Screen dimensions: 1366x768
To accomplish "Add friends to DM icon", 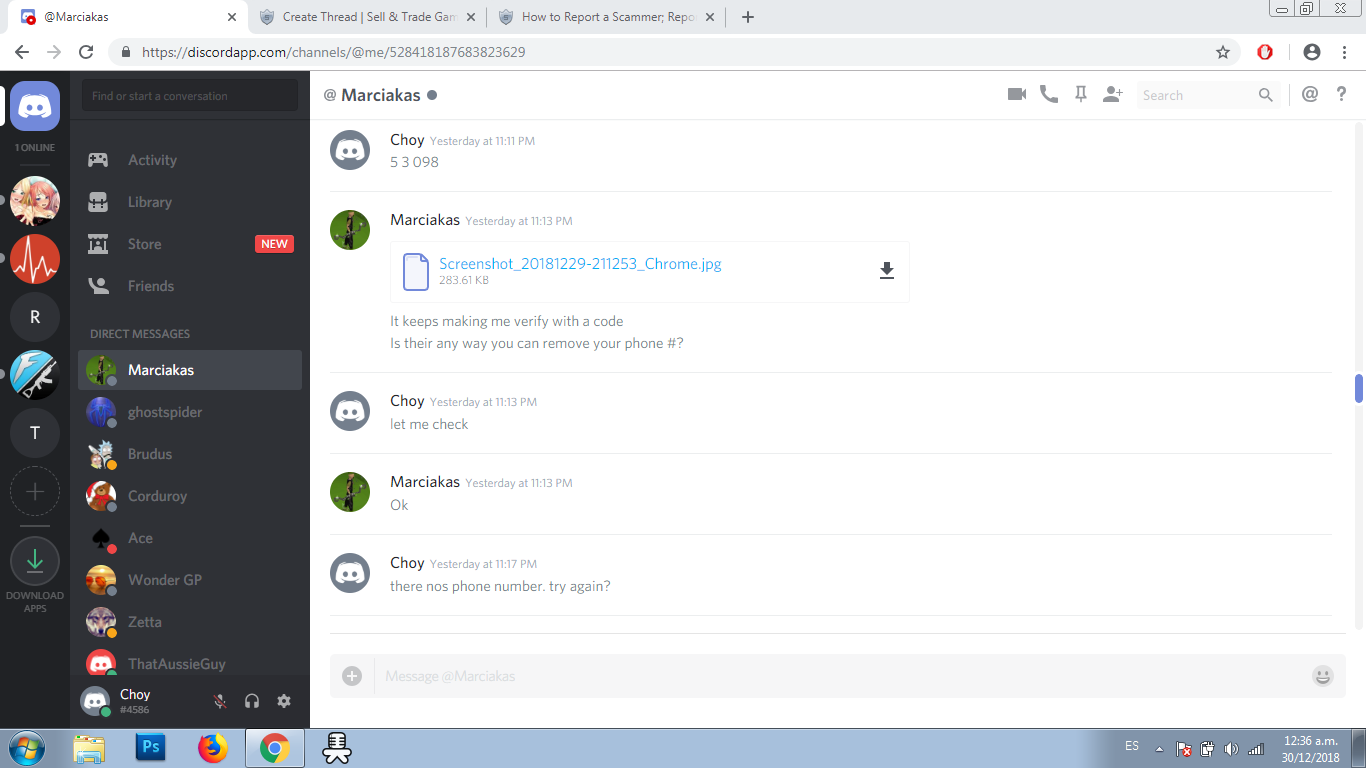I will [x=1113, y=94].
